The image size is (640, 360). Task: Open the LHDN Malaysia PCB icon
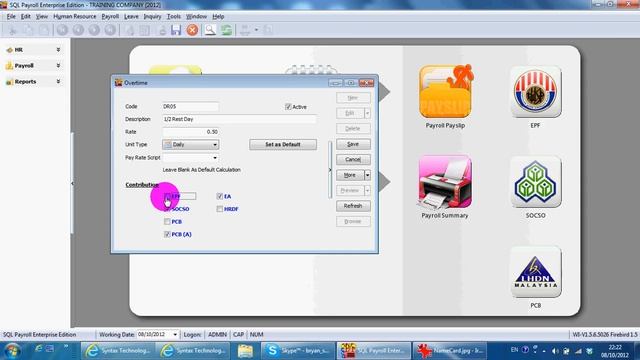pyautogui.click(x=536, y=272)
